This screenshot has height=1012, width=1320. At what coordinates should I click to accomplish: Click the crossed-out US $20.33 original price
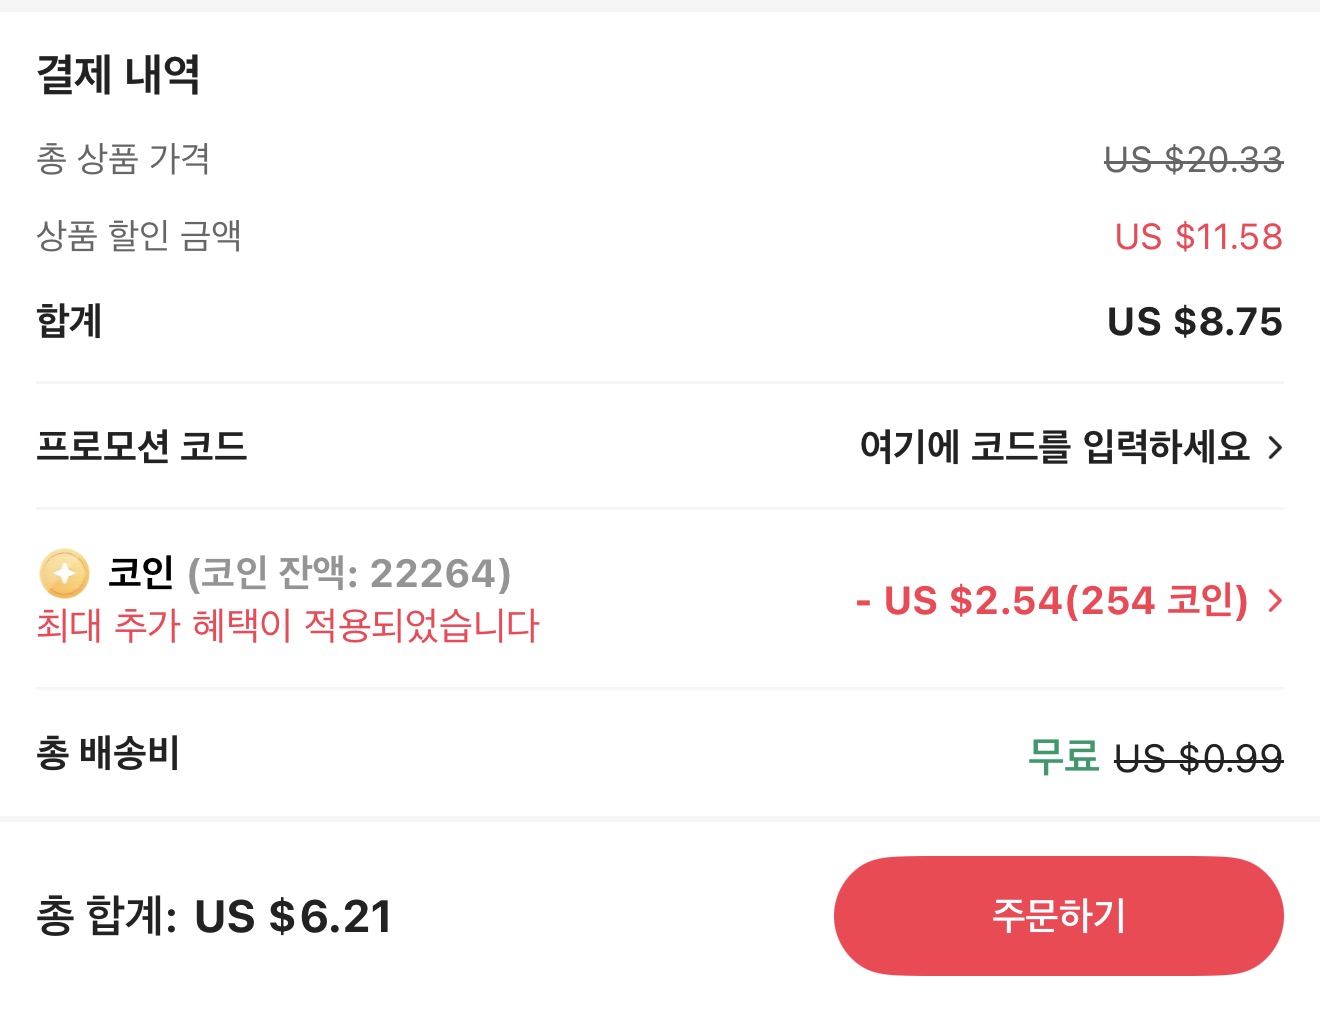coord(1192,158)
